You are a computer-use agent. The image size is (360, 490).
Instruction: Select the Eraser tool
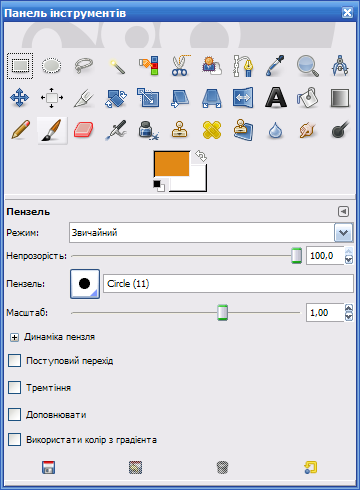coord(84,130)
